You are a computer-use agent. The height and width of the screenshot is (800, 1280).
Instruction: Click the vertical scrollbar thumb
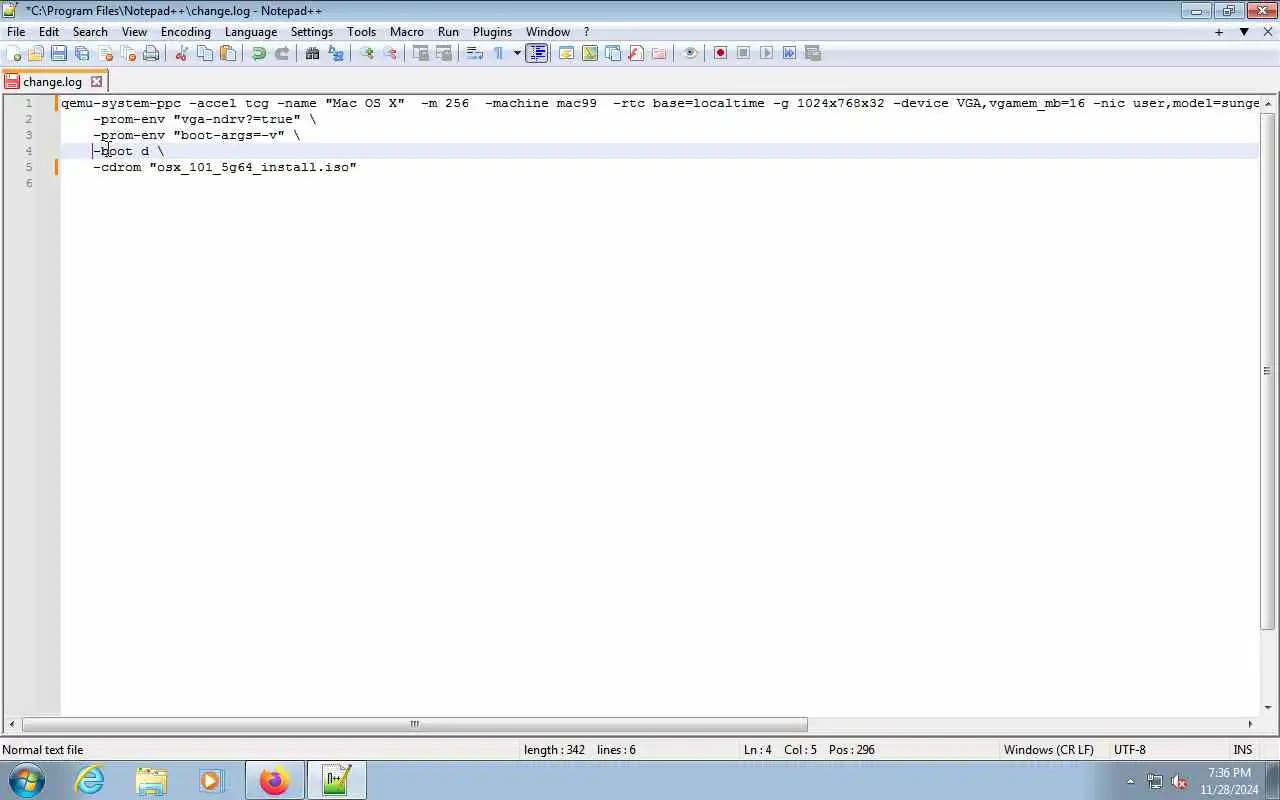[1267, 371]
